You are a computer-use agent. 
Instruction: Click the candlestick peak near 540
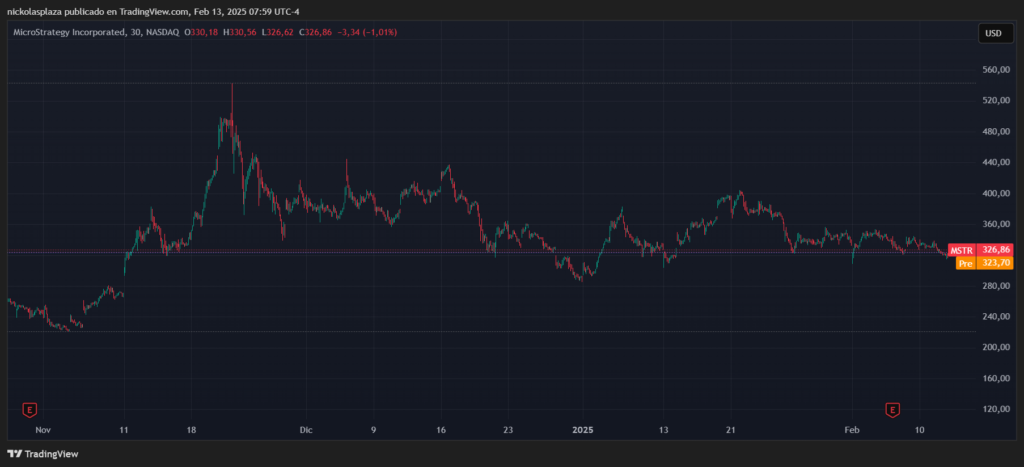tap(232, 88)
